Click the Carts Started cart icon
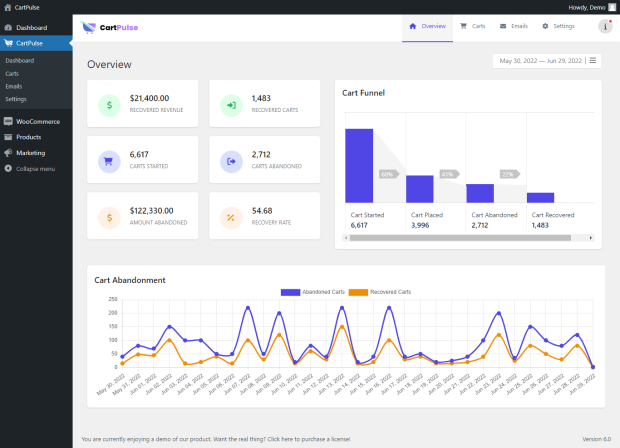 [111, 160]
